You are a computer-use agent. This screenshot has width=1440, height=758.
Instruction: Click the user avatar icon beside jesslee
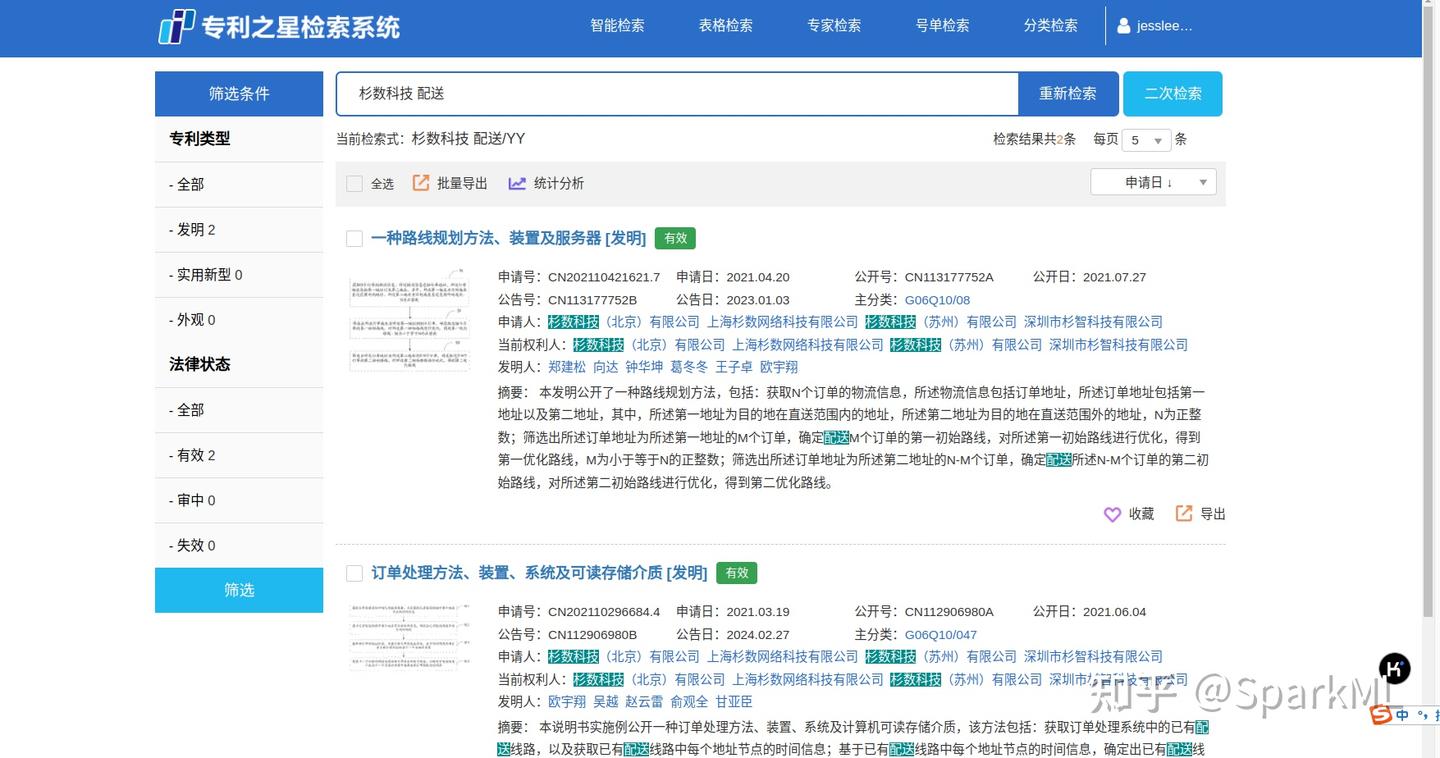click(x=1124, y=26)
